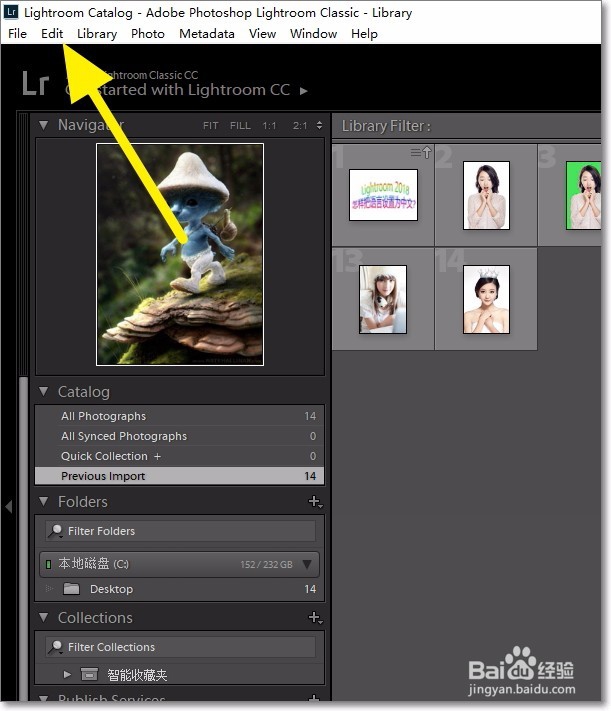This screenshot has width=611, height=711.
Task: Open the Help menu
Action: [364, 34]
